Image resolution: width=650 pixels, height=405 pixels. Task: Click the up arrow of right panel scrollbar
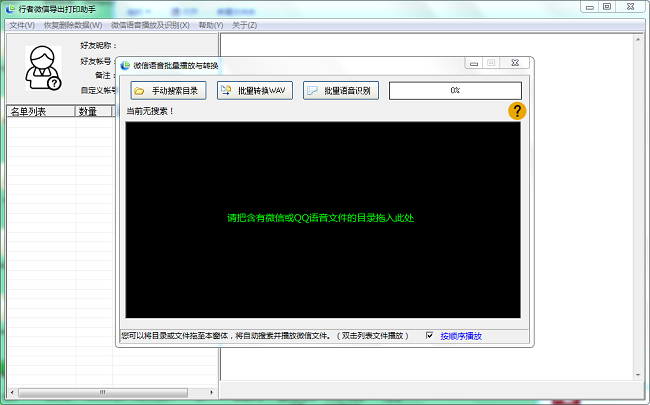tap(638, 39)
